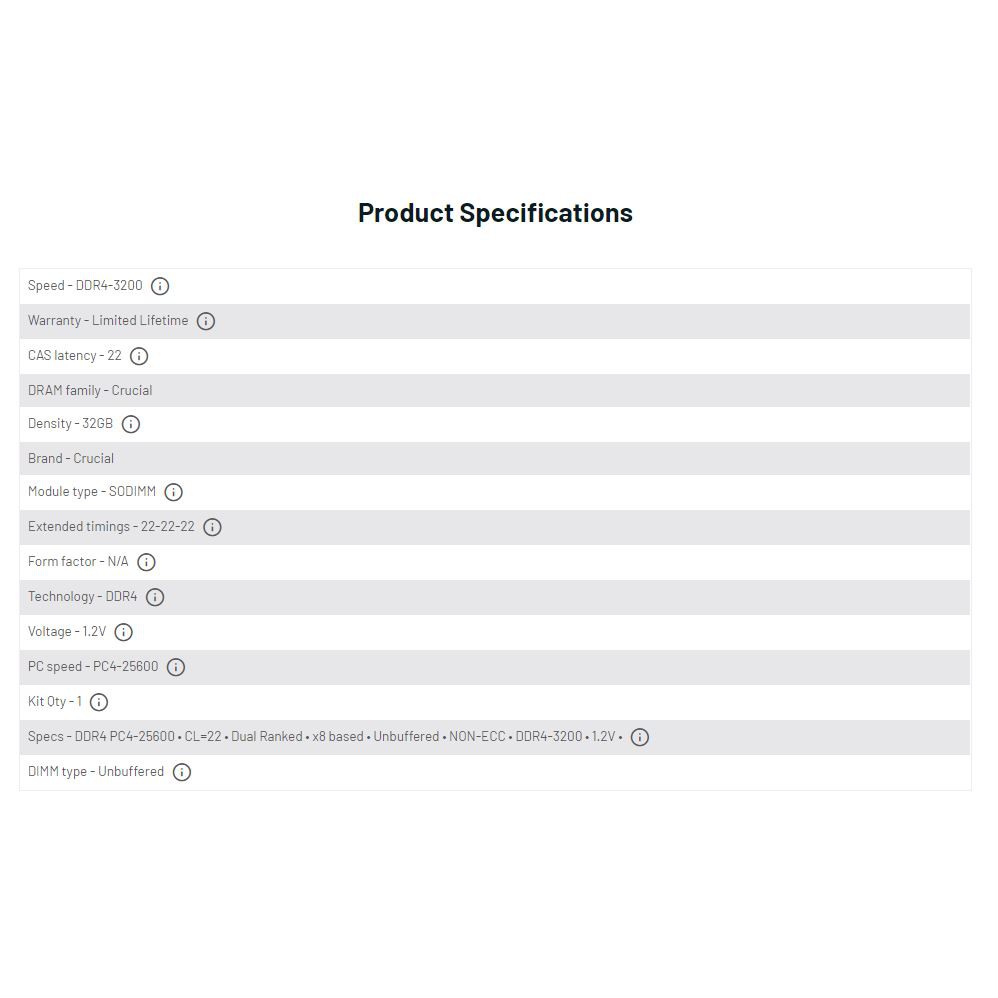Click the Extended timings 22-22-22 text
Screen dimensions: 998x998
coord(111,527)
